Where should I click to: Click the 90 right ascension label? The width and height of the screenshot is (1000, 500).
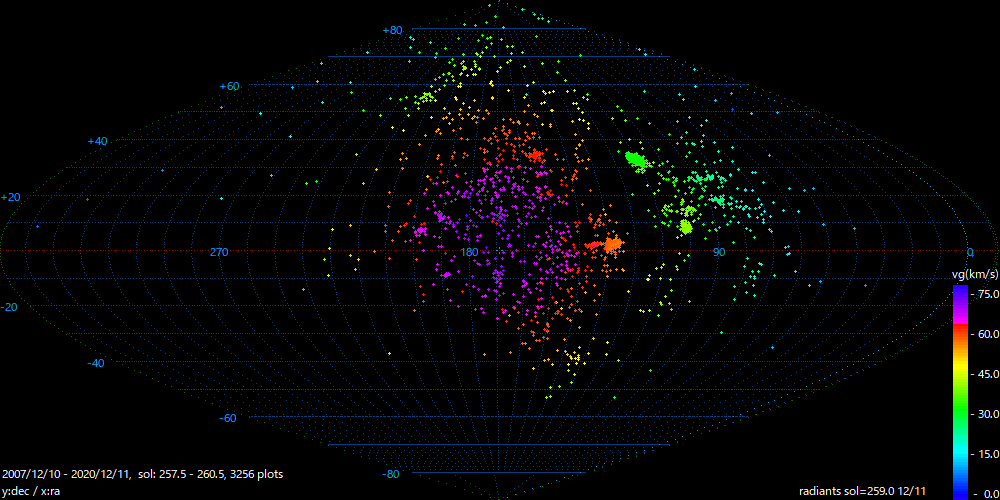717,252
